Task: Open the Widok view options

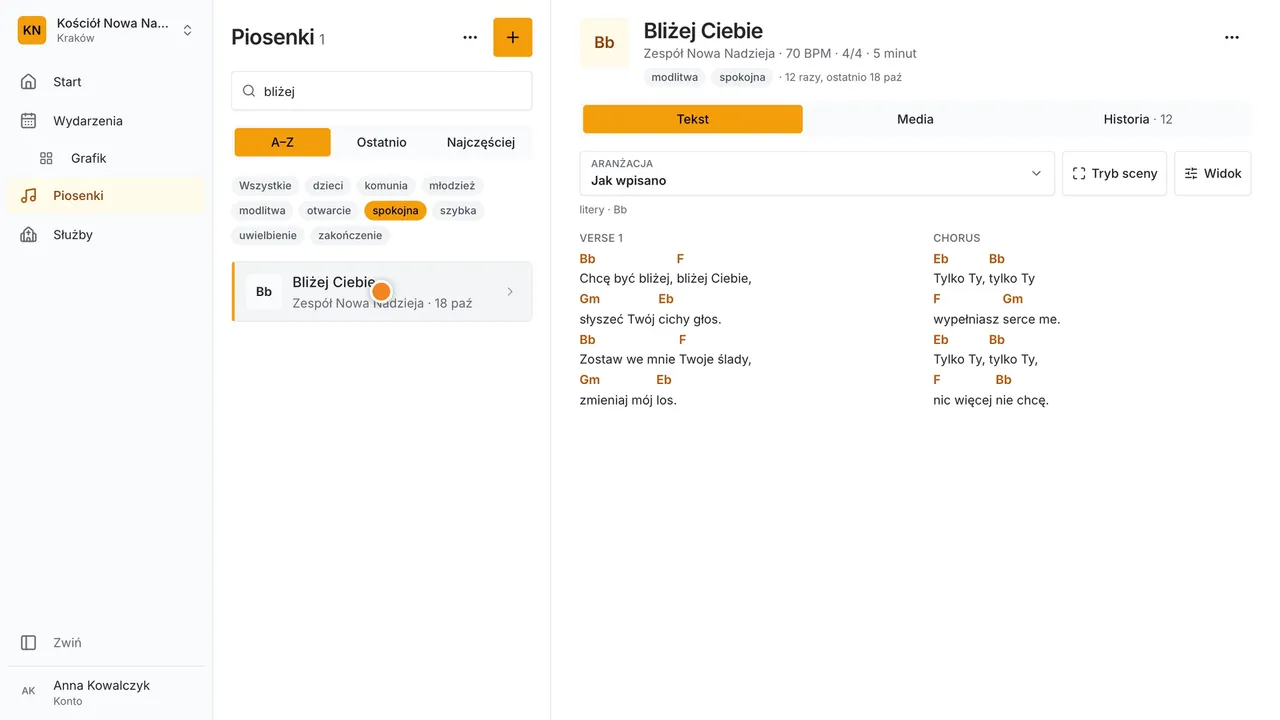Action: coord(1213,173)
